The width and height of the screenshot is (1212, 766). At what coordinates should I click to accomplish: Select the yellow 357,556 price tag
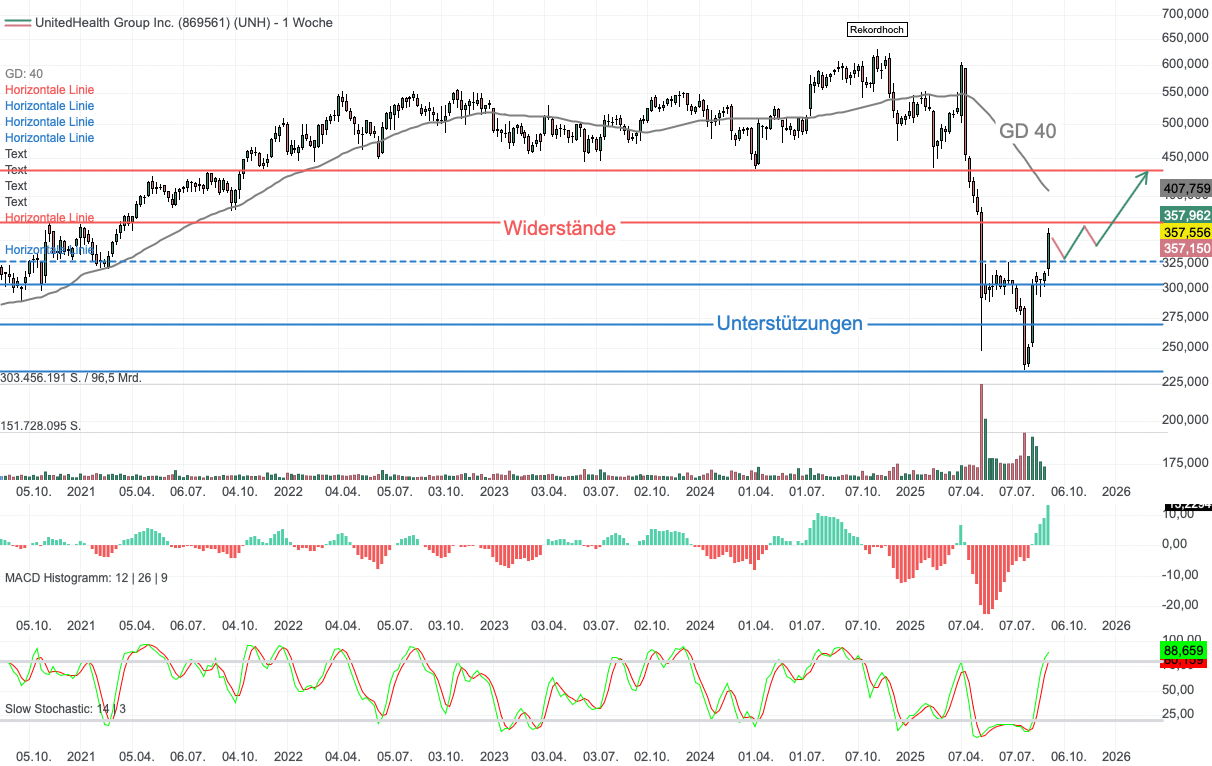coord(1186,231)
